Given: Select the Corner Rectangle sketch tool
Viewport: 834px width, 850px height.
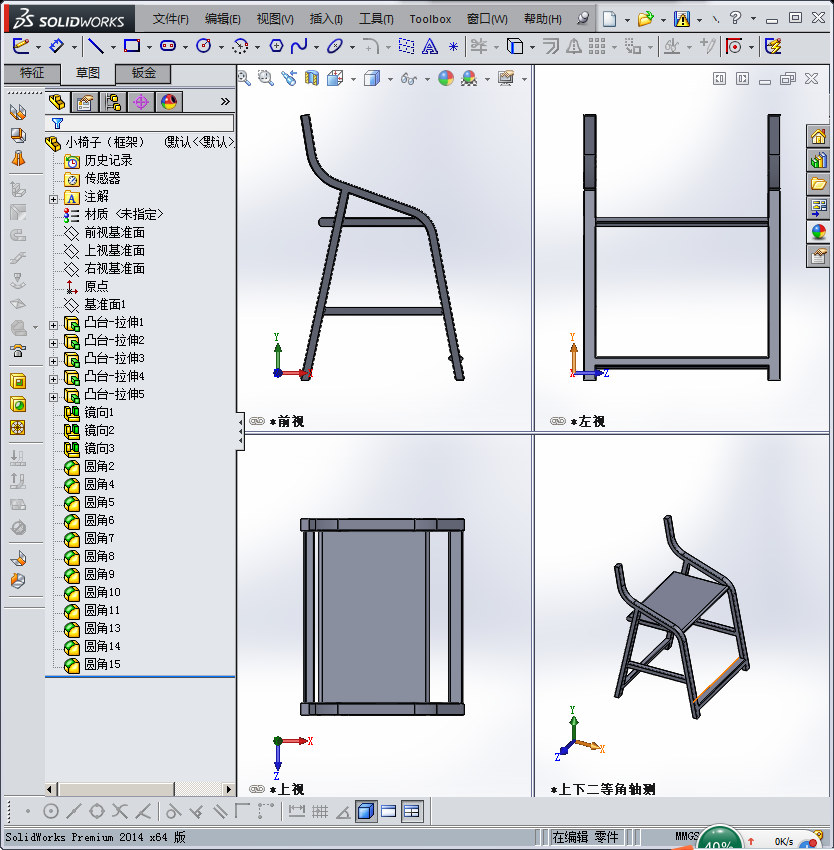Looking at the screenshot, I should pyautogui.click(x=132, y=45).
